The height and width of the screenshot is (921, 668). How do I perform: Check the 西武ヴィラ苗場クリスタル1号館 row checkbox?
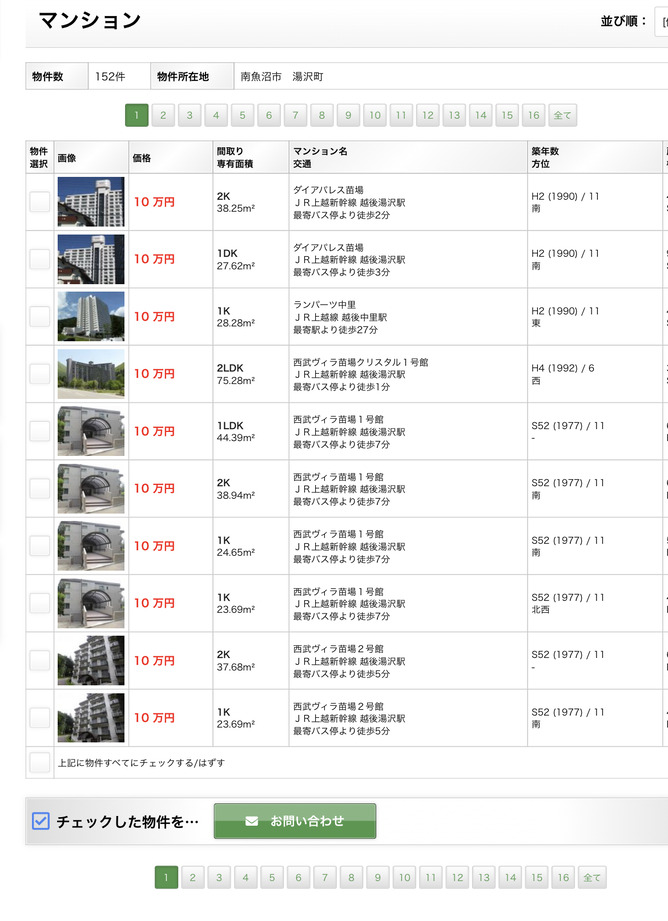(x=40, y=374)
